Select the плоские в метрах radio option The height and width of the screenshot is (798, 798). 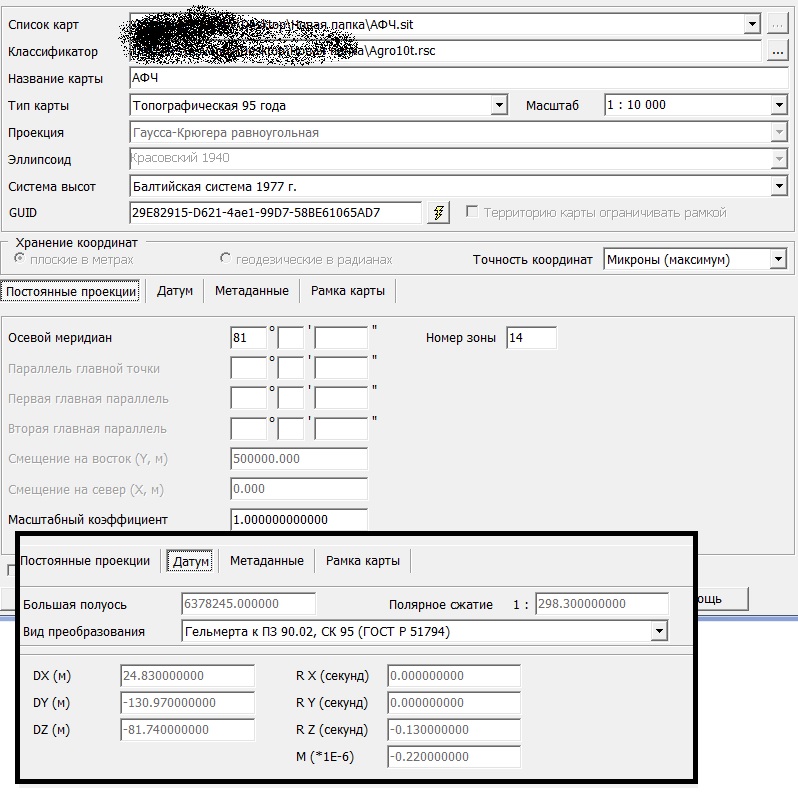(x=19, y=258)
